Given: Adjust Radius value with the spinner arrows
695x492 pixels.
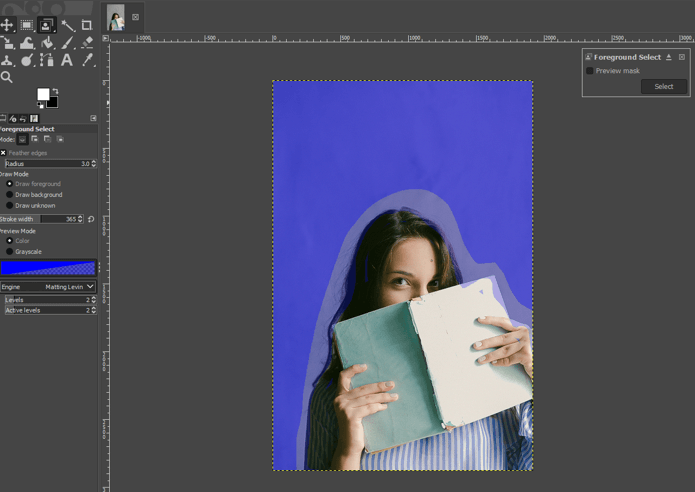Looking at the screenshot, I should (x=94, y=164).
